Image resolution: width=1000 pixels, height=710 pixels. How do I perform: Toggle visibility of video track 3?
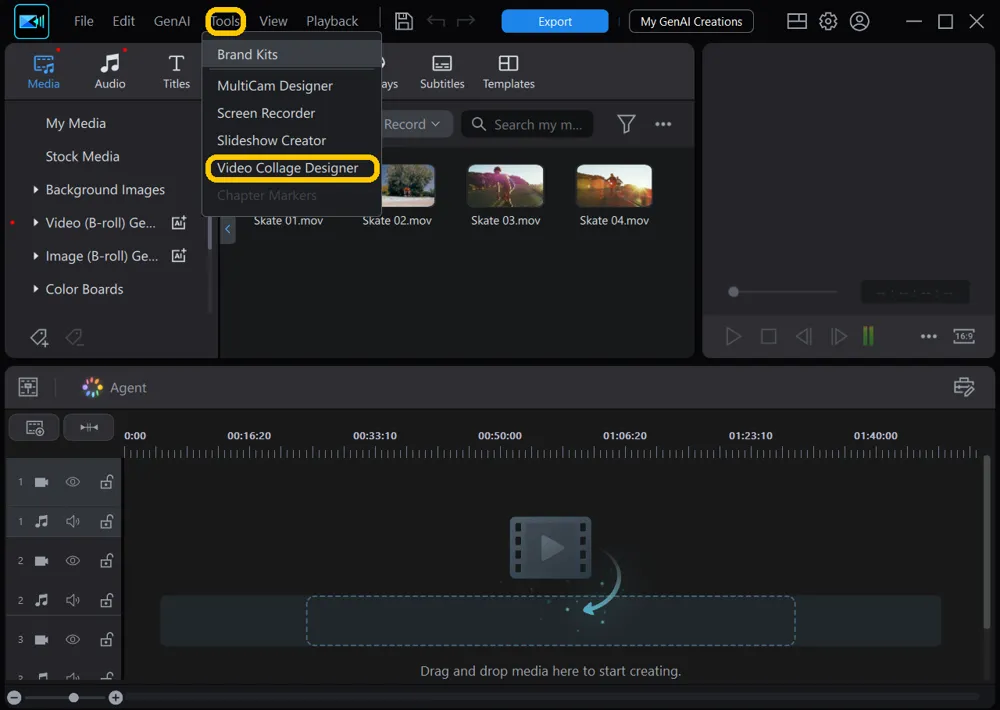pos(73,639)
